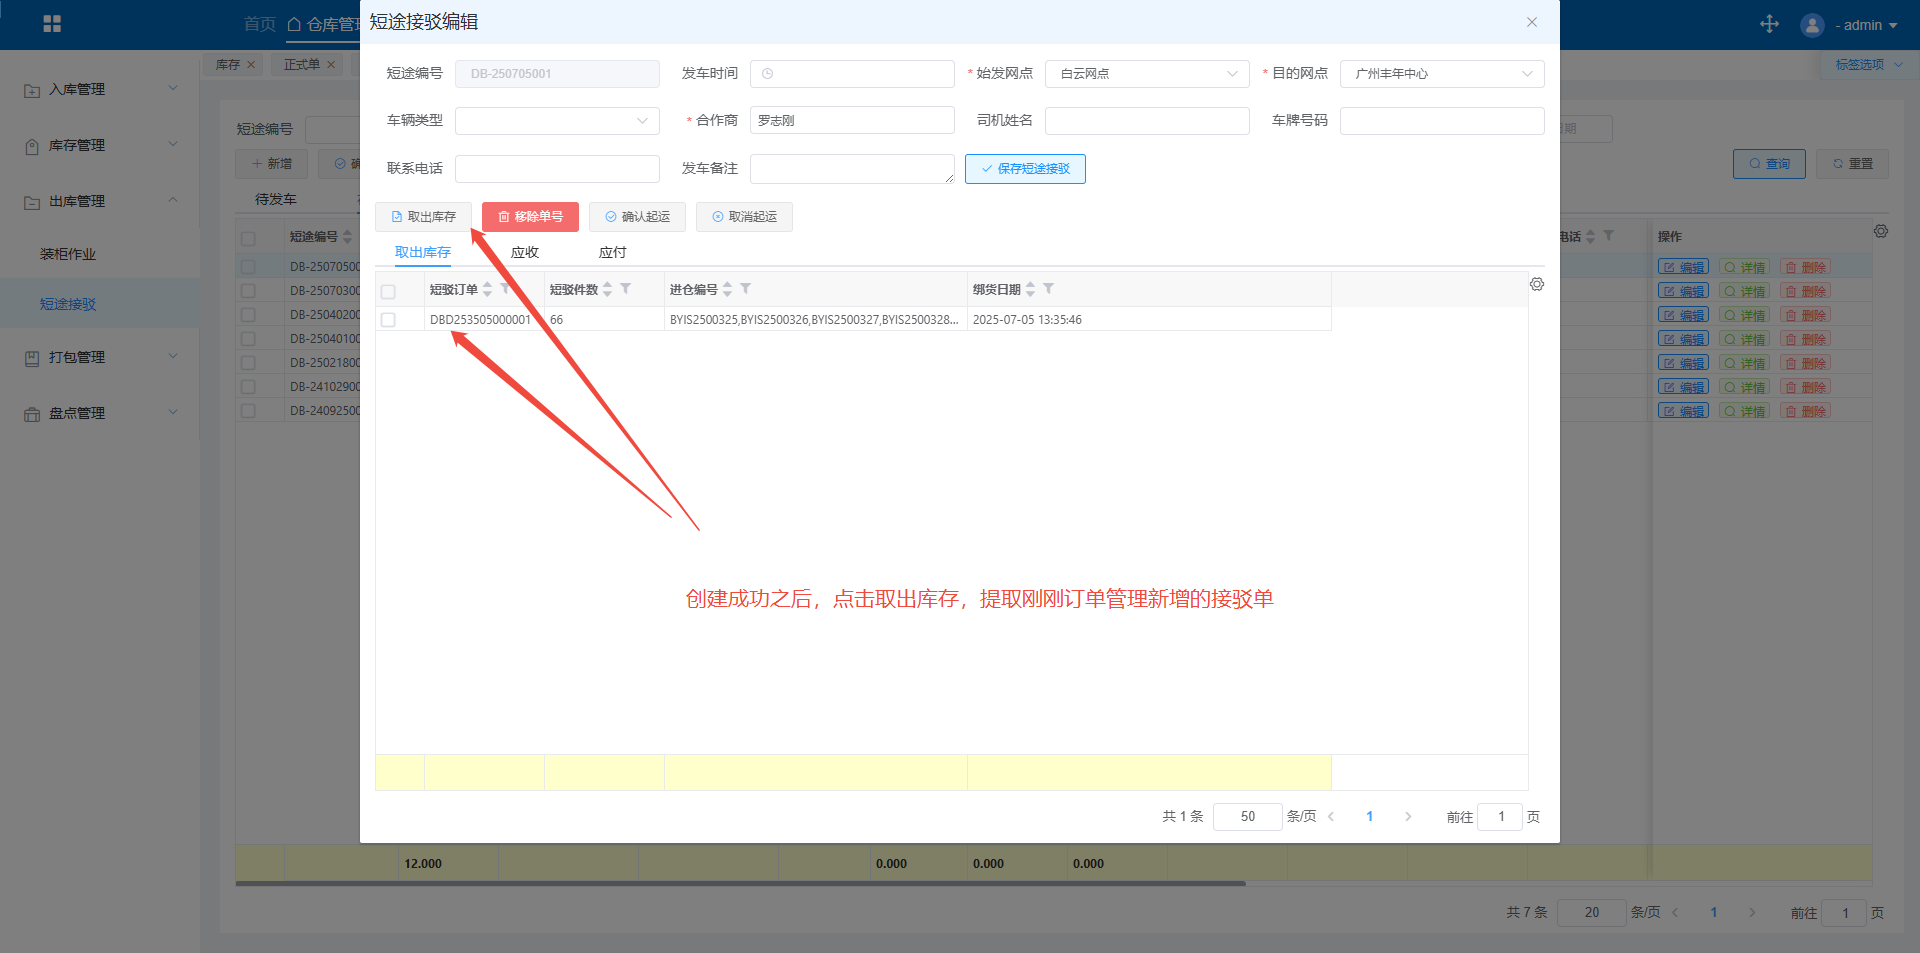This screenshot has width=1920, height=953.
Task: Open the 始发网点 dropdown
Action: tap(1146, 74)
